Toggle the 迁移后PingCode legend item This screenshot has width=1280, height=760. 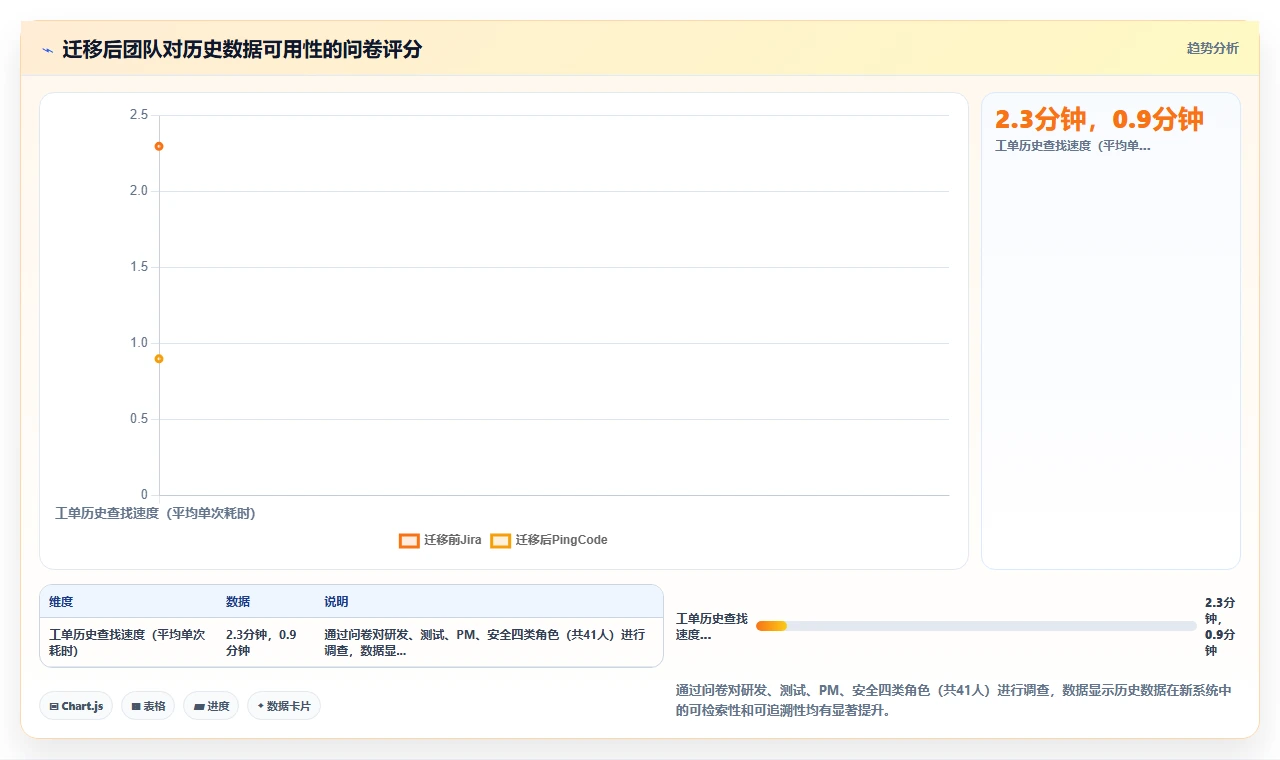[549, 540]
